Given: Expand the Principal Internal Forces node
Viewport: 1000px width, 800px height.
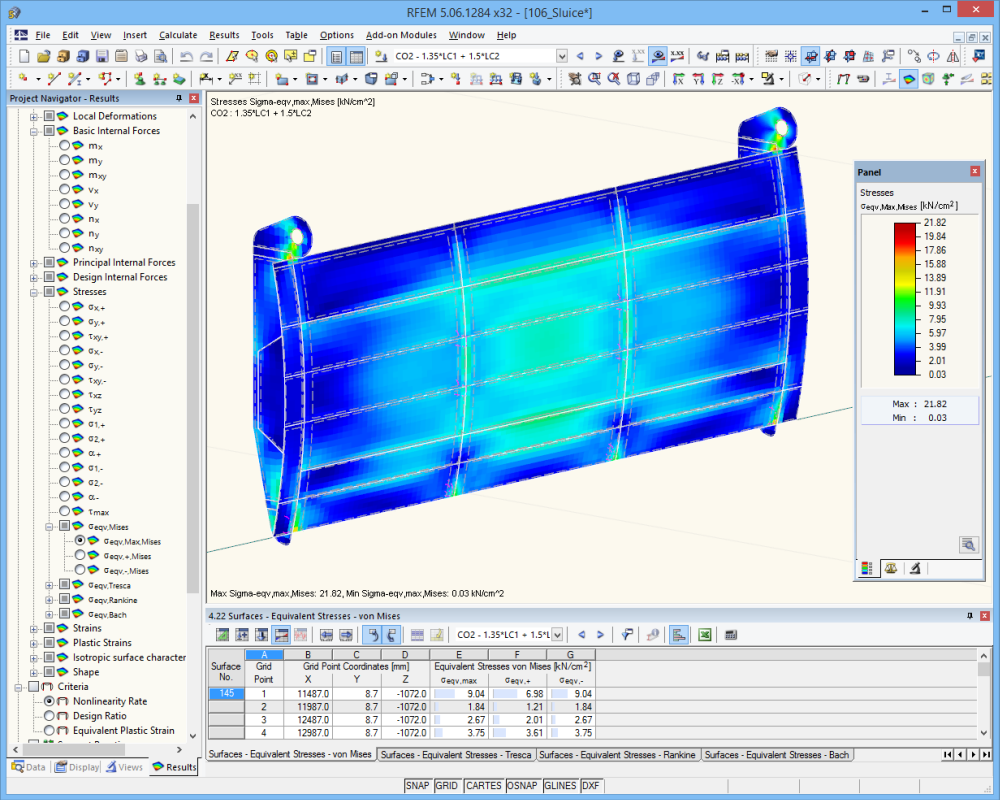Looking at the screenshot, I should (x=34, y=263).
